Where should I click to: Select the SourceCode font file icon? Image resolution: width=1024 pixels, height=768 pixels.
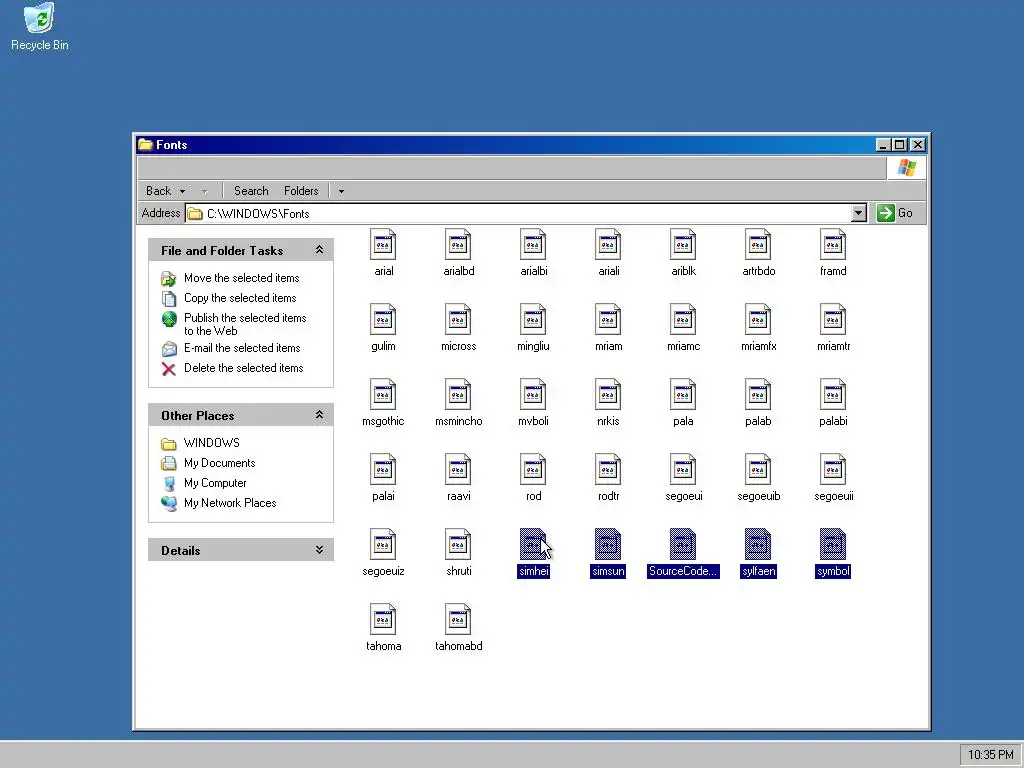[683, 545]
